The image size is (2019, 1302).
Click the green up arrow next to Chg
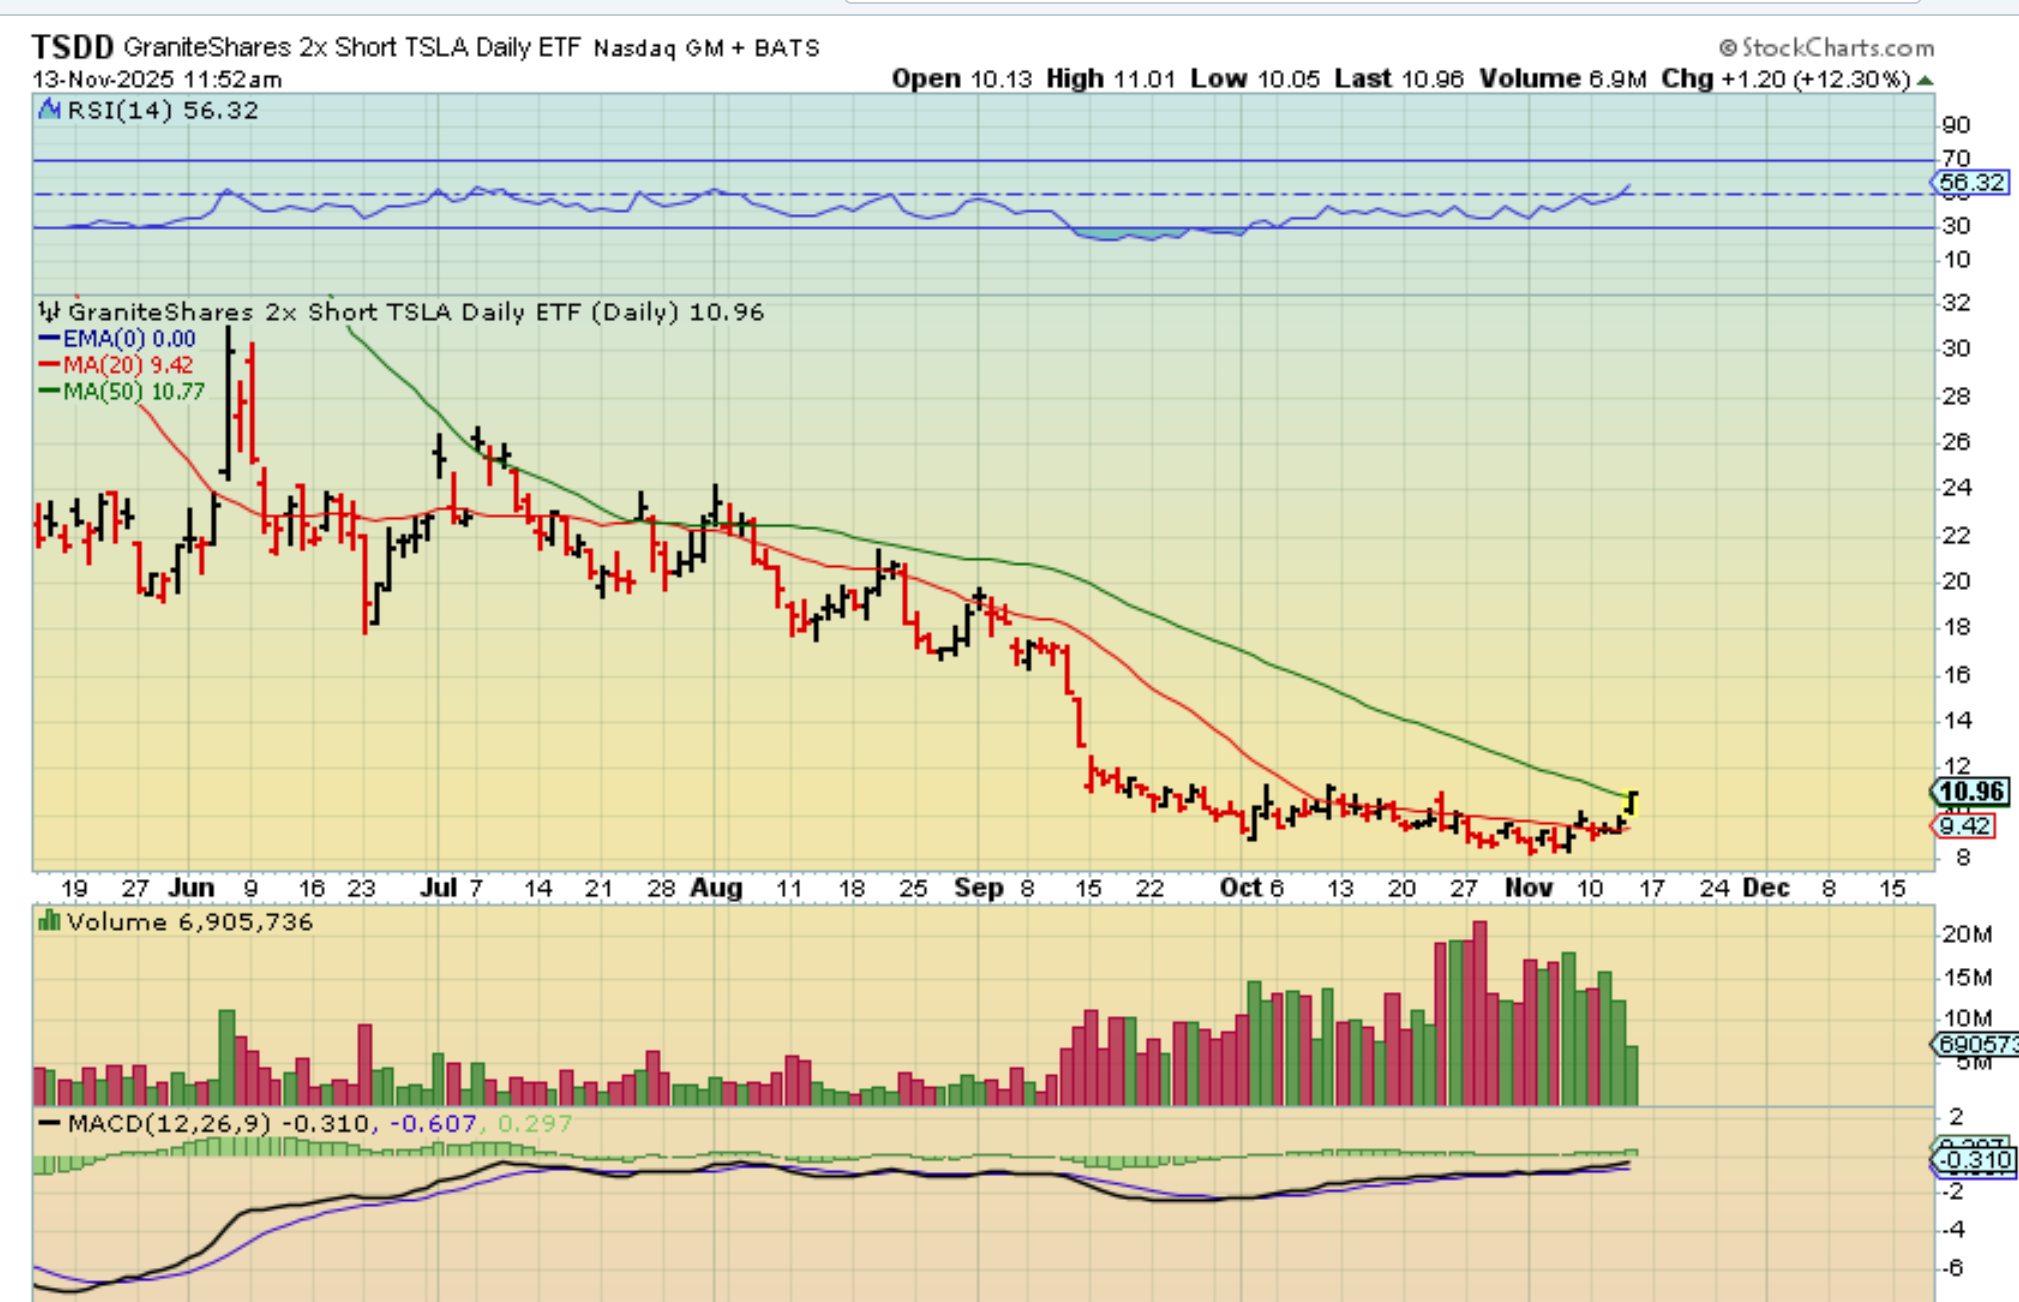[x=1925, y=80]
